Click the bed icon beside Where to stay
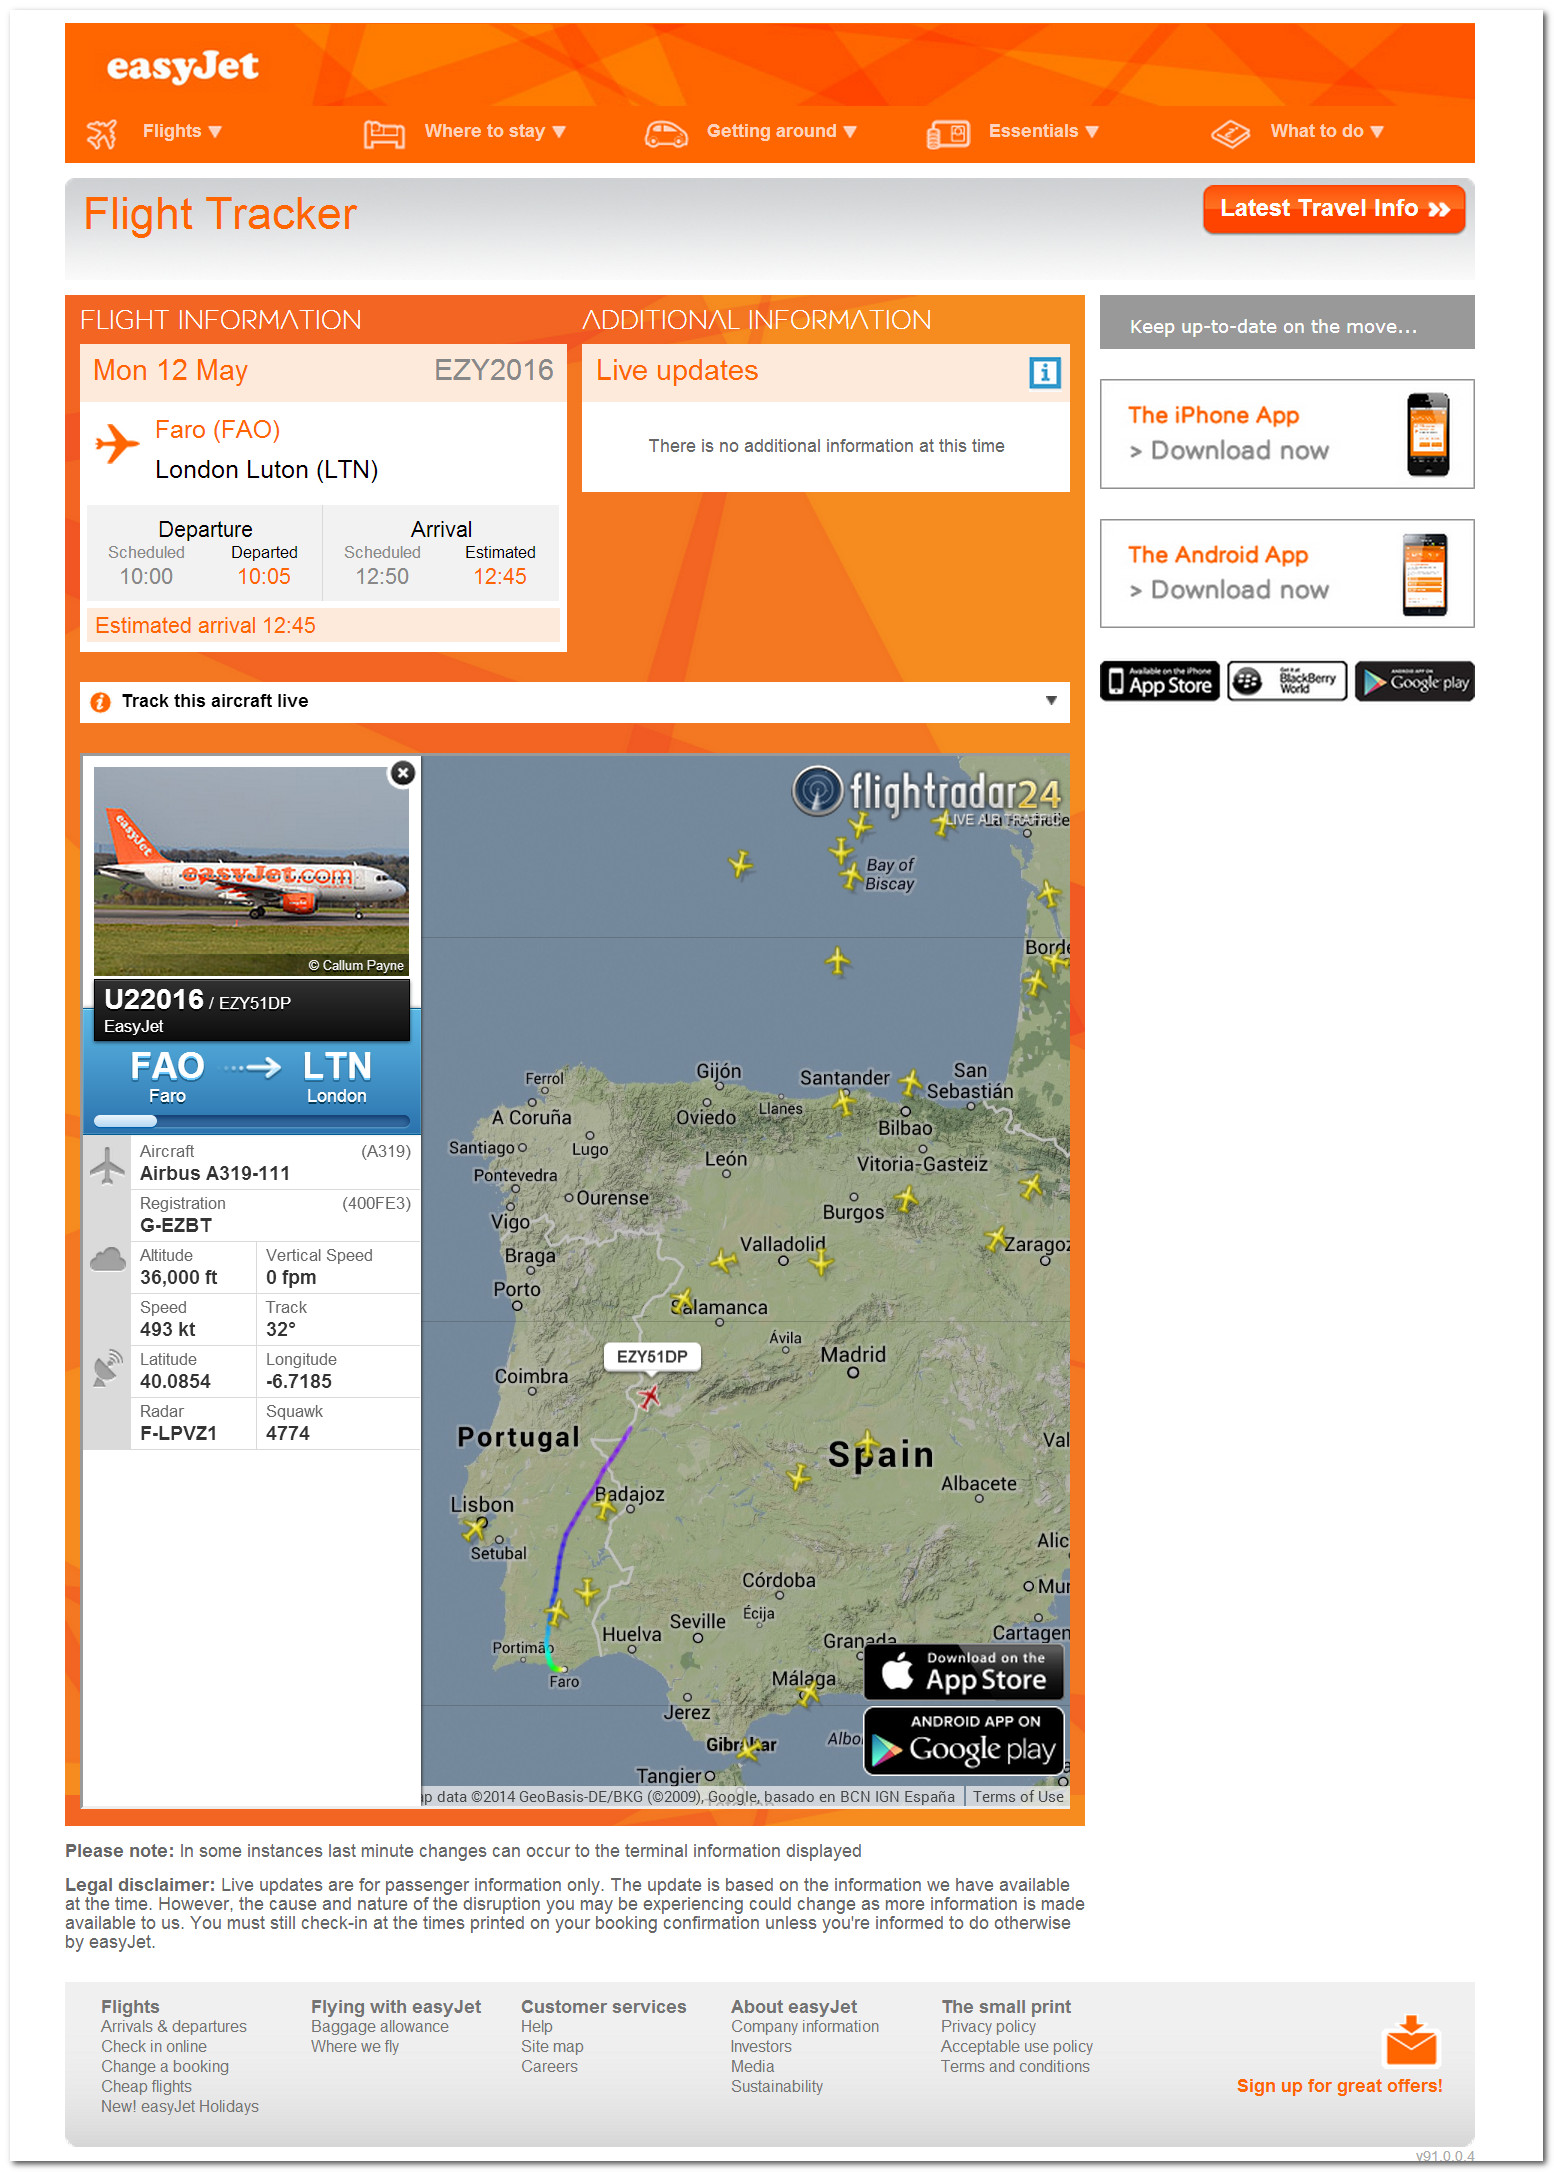 pyautogui.click(x=384, y=133)
